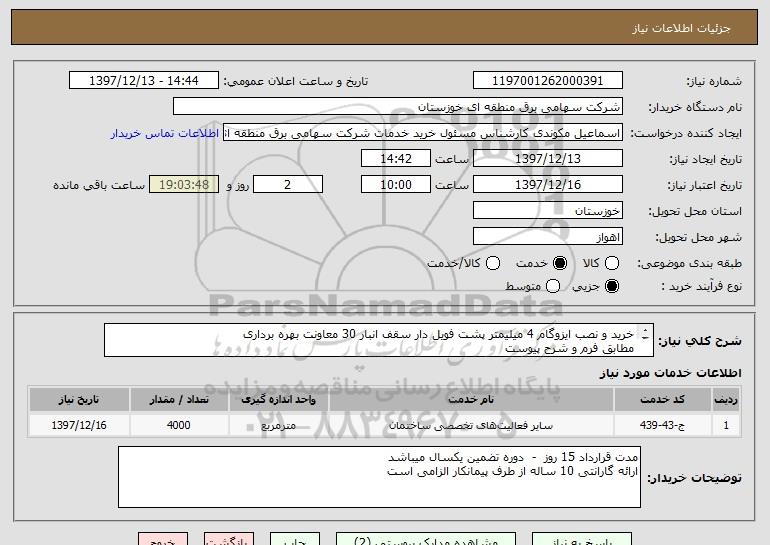
Task: Click the نام خدمت column header
Action: [471, 400]
